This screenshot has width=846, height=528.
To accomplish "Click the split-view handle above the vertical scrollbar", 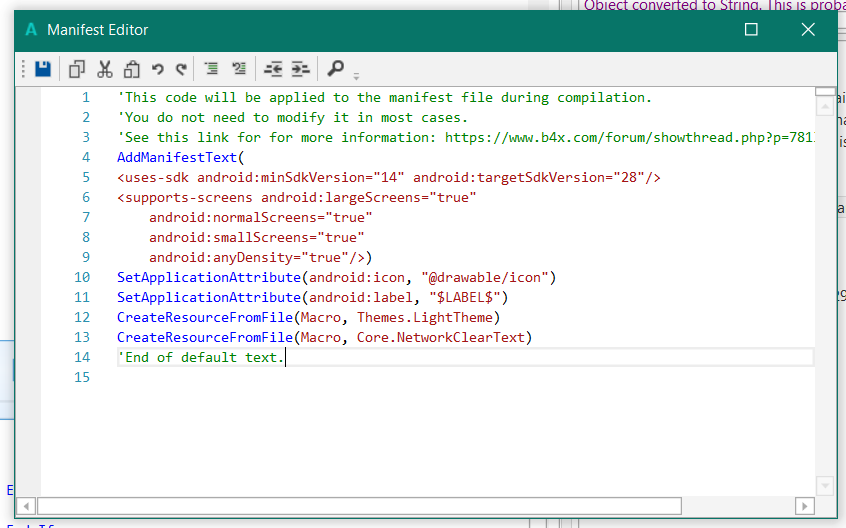I will pyautogui.click(x=825, y=92).
